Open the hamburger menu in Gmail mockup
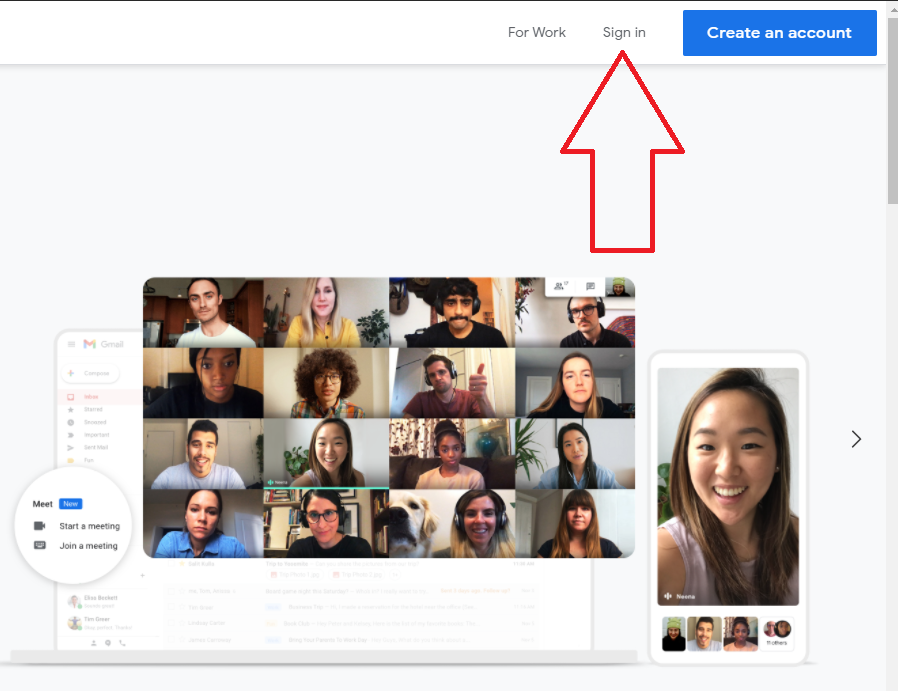The image size is (898, 691). click(71, 344)
